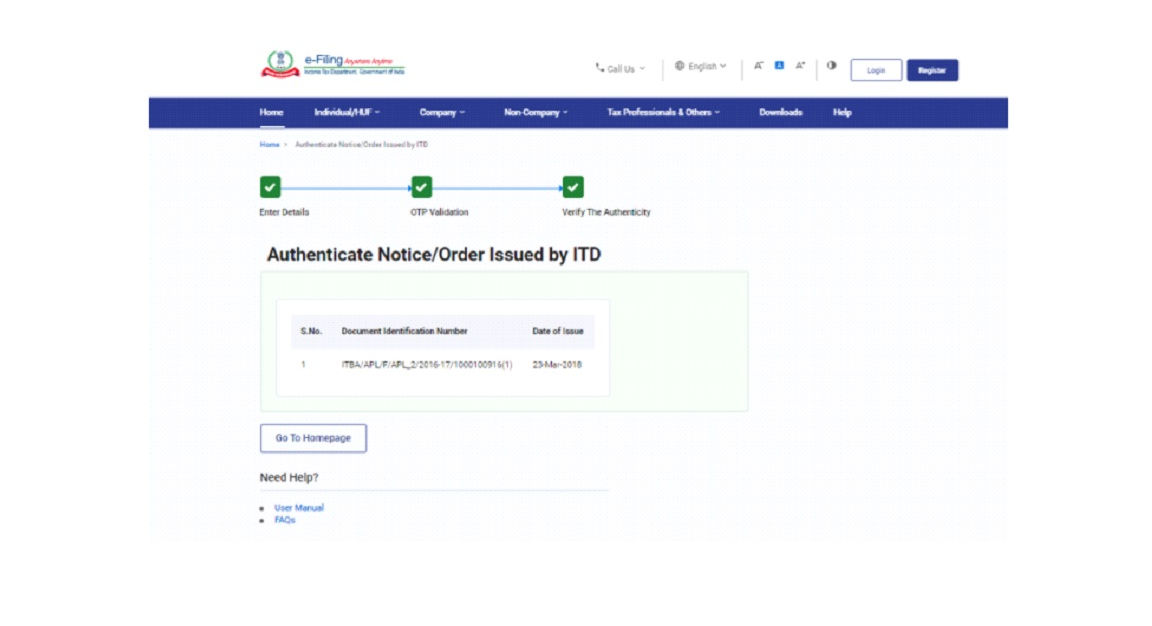Screen dimensions: 1152x626
Task: Reset to default font size icon
Action: click(779, 67)
